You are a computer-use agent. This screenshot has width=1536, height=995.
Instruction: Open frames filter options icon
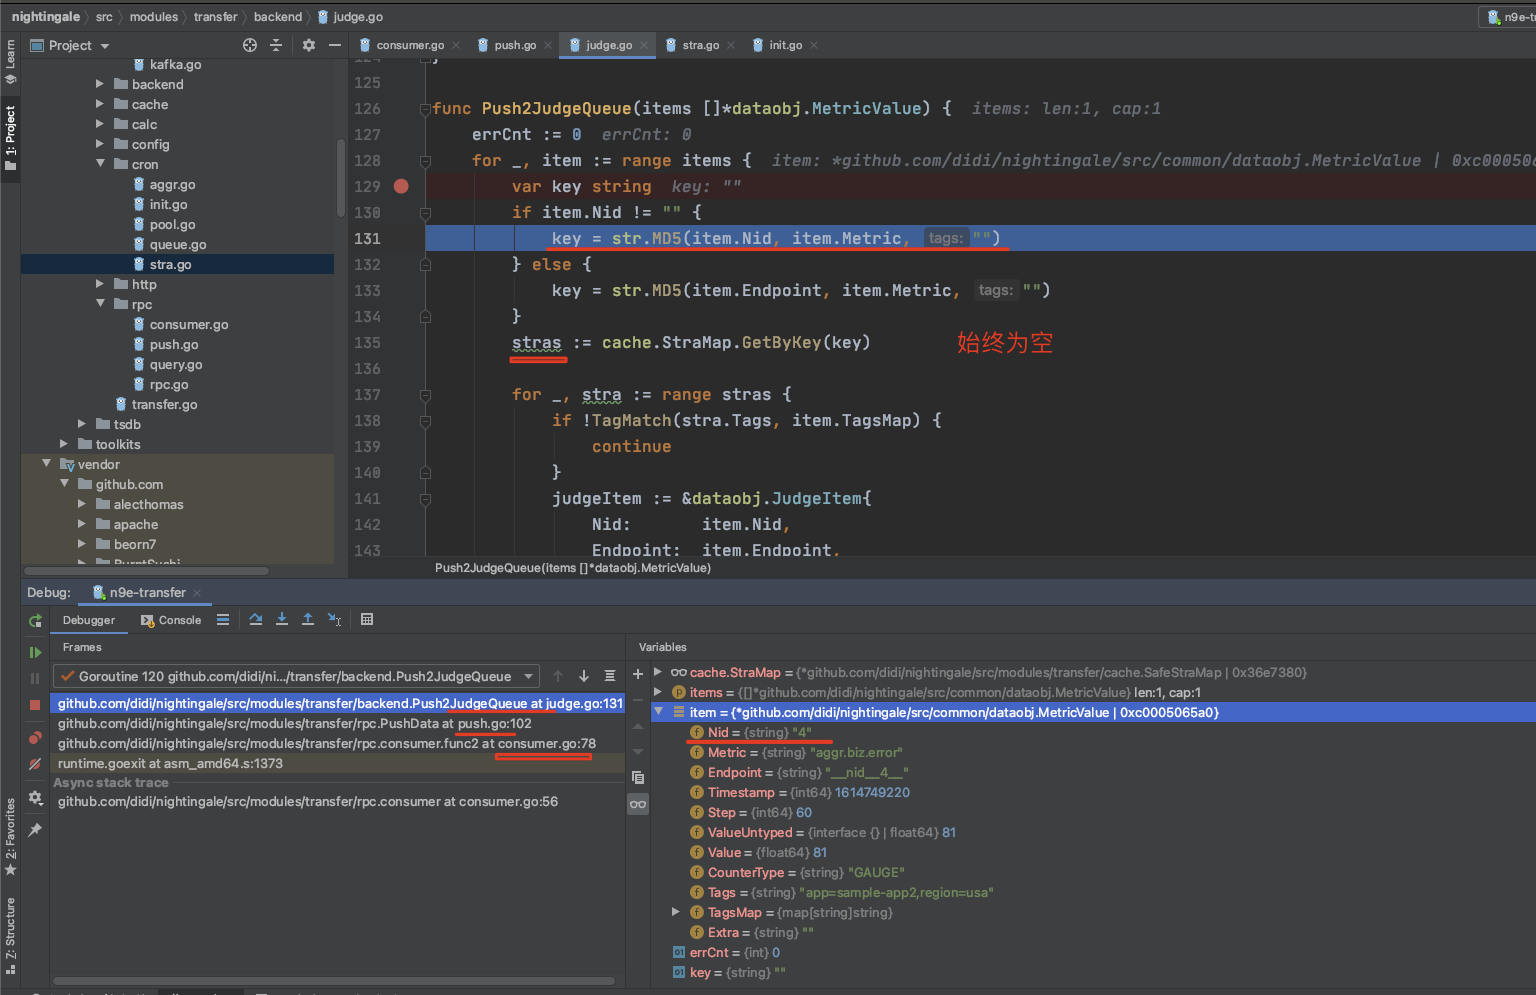point(610,676)
